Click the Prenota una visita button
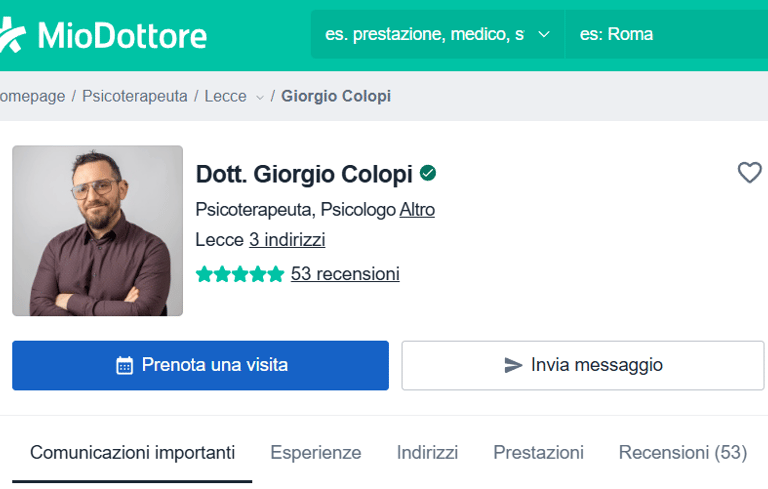Image resolution: width=768 pixels, height=489 pixels. click(x=200, y=366)
